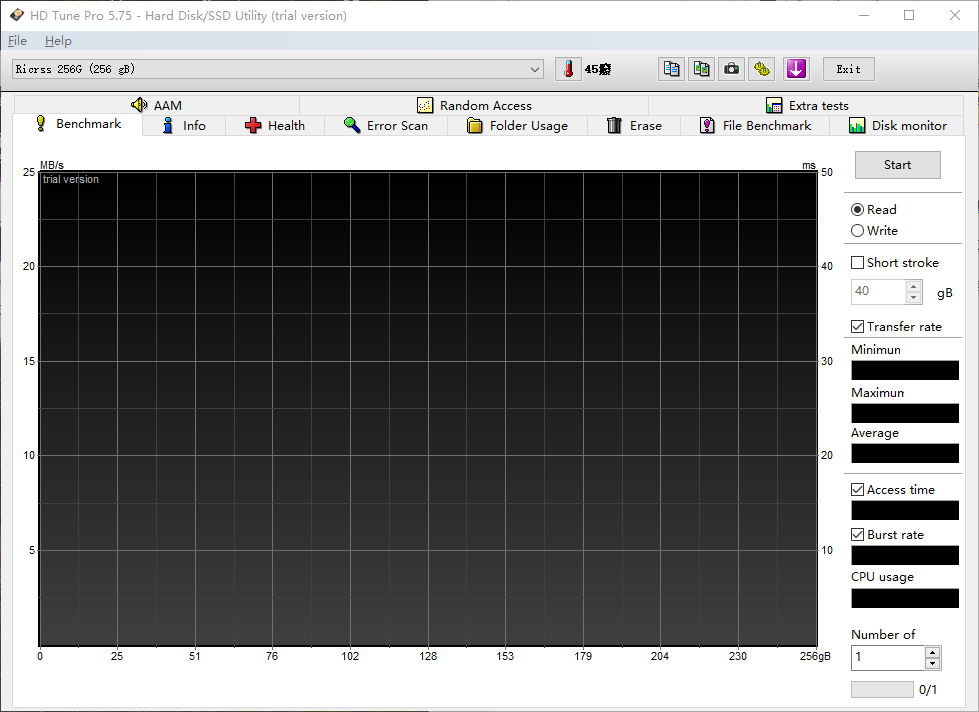Viewport: 979px width, 712px height.
Task: Click the copy information to clipboard icon
Action: click(x=671, y=68)
